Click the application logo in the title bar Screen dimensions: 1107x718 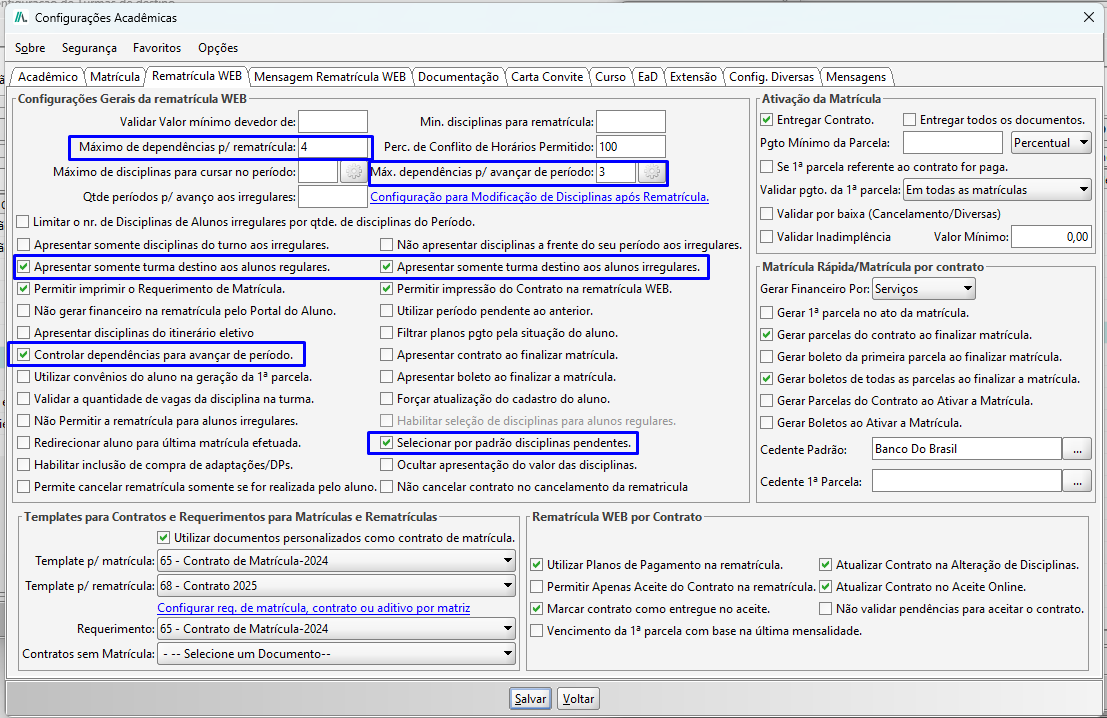coord(20,17)
